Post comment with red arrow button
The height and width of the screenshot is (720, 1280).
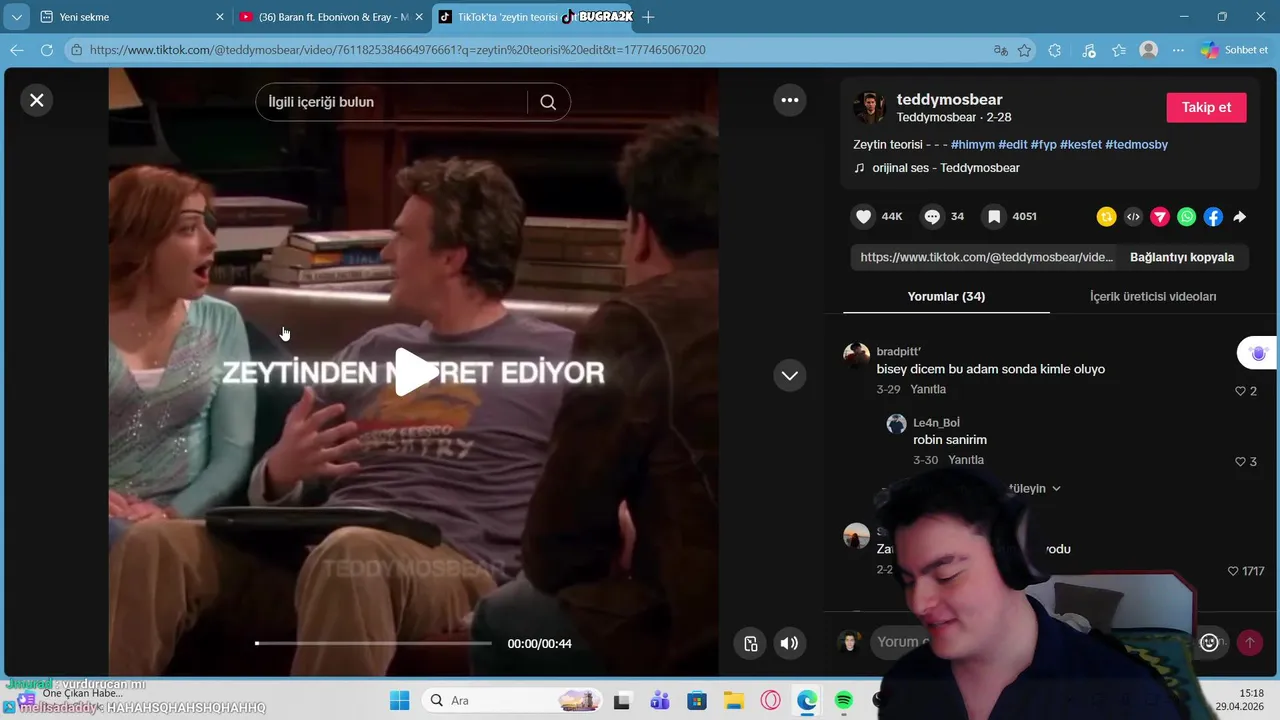pyautogui.click(x=1249, y=643)
